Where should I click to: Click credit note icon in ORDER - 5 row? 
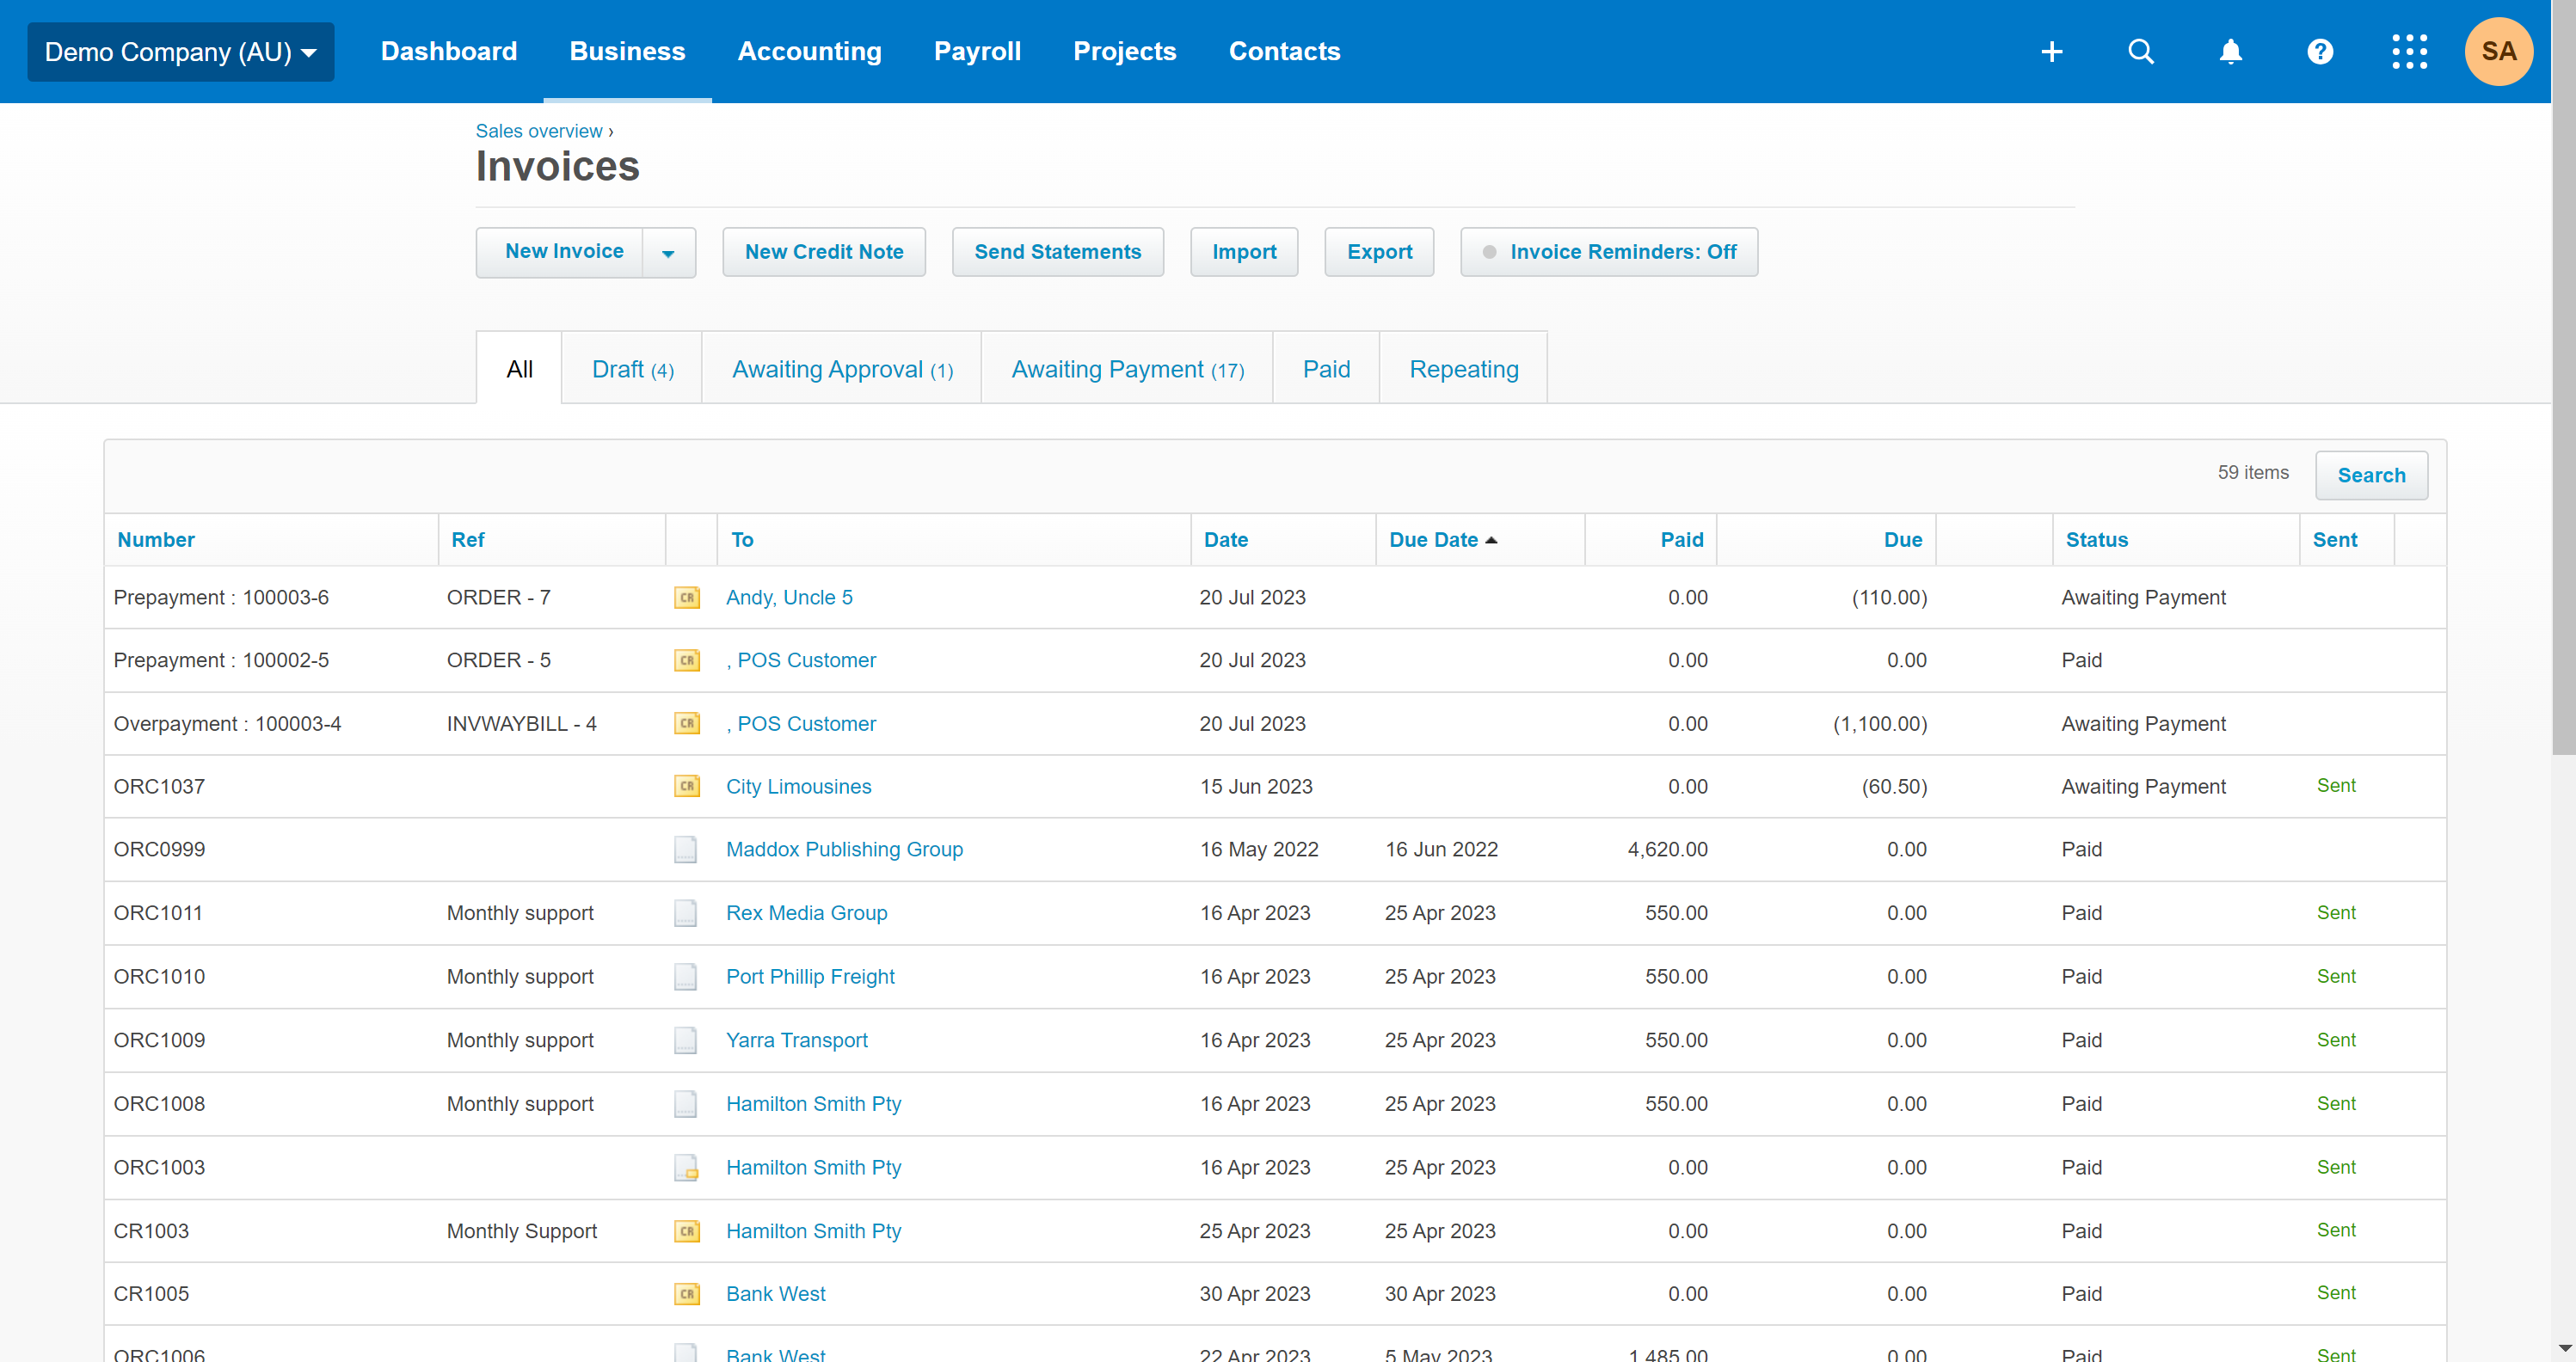click(687, 660)
